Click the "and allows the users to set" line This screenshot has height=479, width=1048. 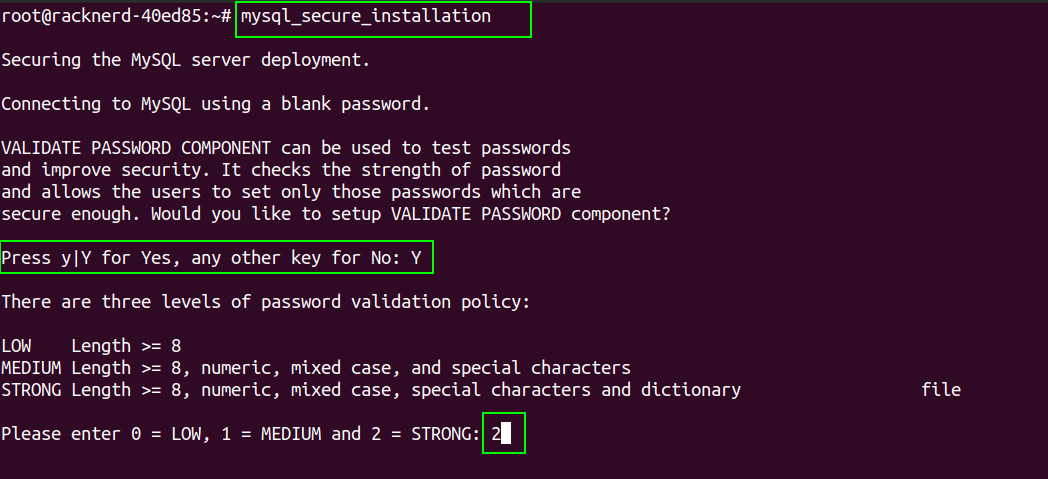tap(290, 192)
